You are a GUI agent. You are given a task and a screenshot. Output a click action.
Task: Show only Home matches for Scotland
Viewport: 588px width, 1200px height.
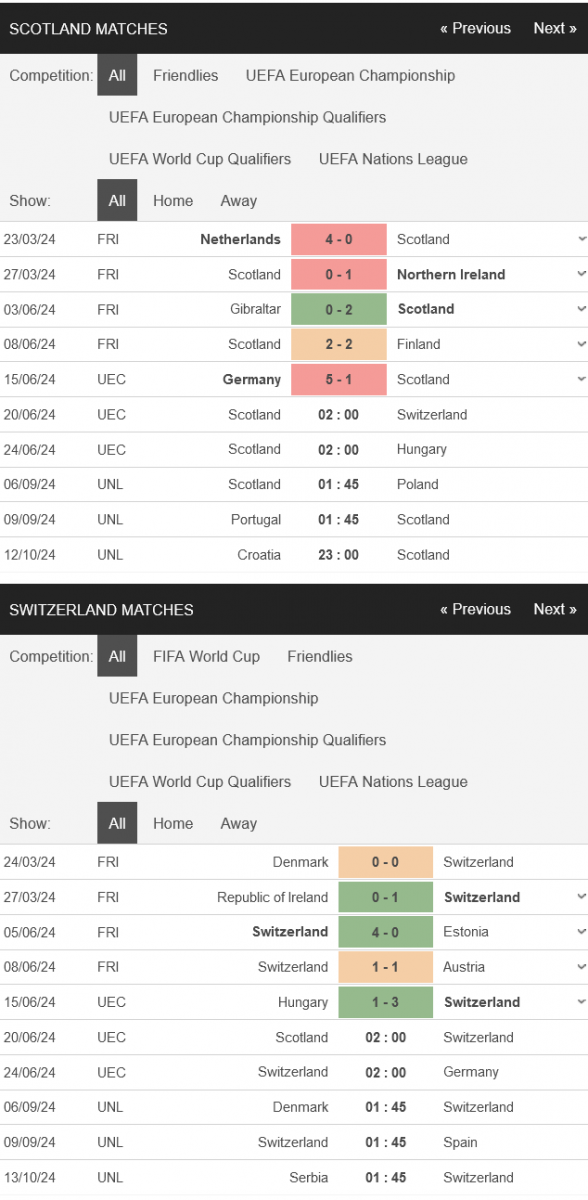pos(173,200)
